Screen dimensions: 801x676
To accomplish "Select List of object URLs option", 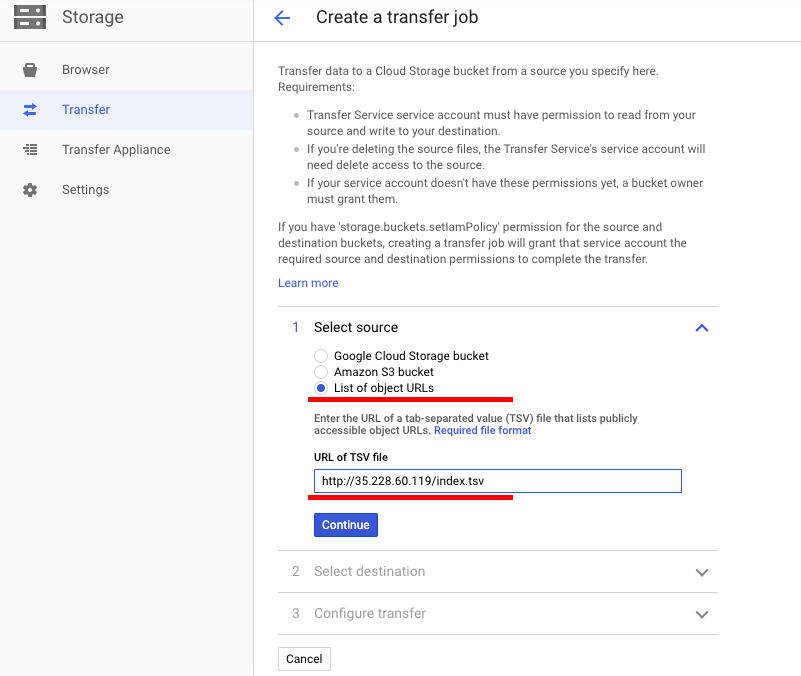I will pyautogui.click(x=321, y=388).
